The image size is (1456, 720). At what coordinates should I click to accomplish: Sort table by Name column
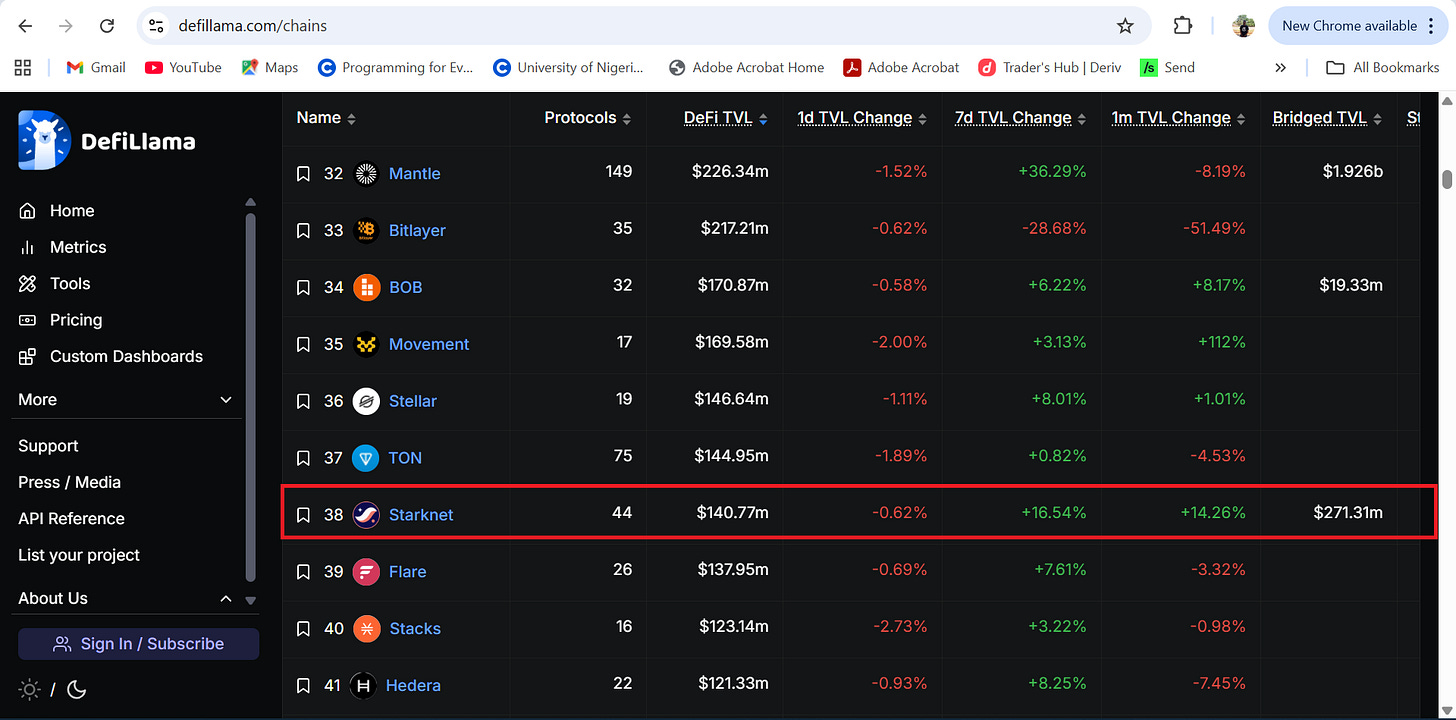tap(326, 118)
